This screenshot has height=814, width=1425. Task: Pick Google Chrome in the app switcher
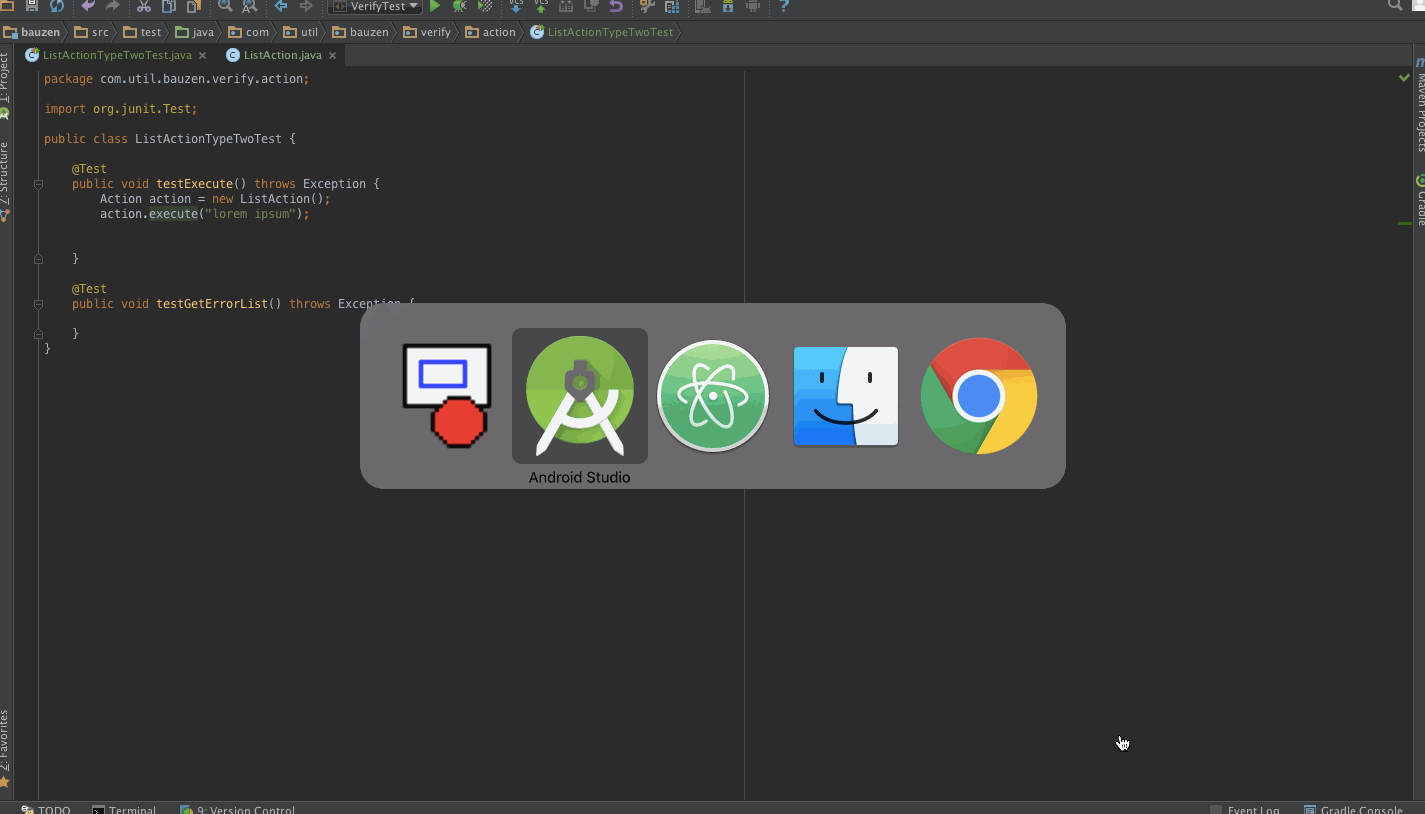point(979,396)
